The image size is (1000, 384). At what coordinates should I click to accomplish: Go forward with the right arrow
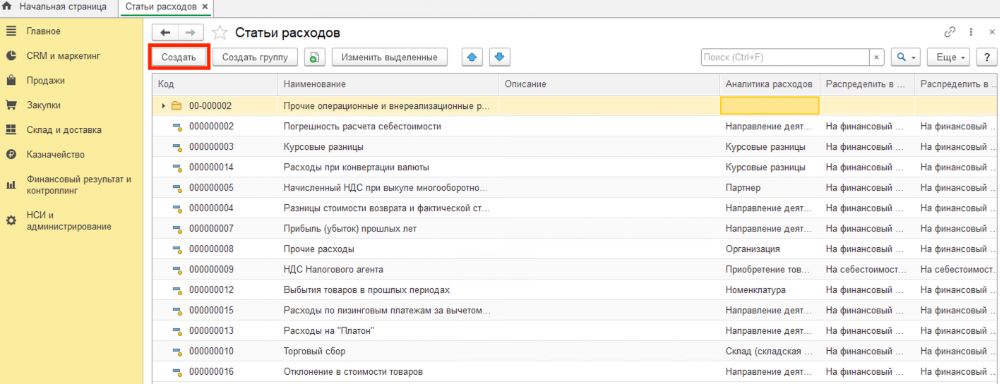point(191,33)
